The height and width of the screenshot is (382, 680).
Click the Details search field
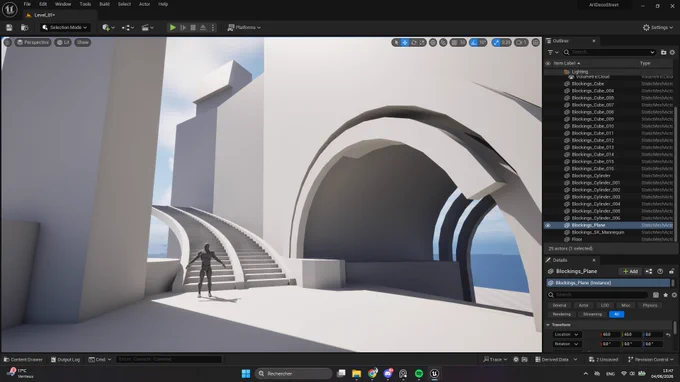coord(598,295)
